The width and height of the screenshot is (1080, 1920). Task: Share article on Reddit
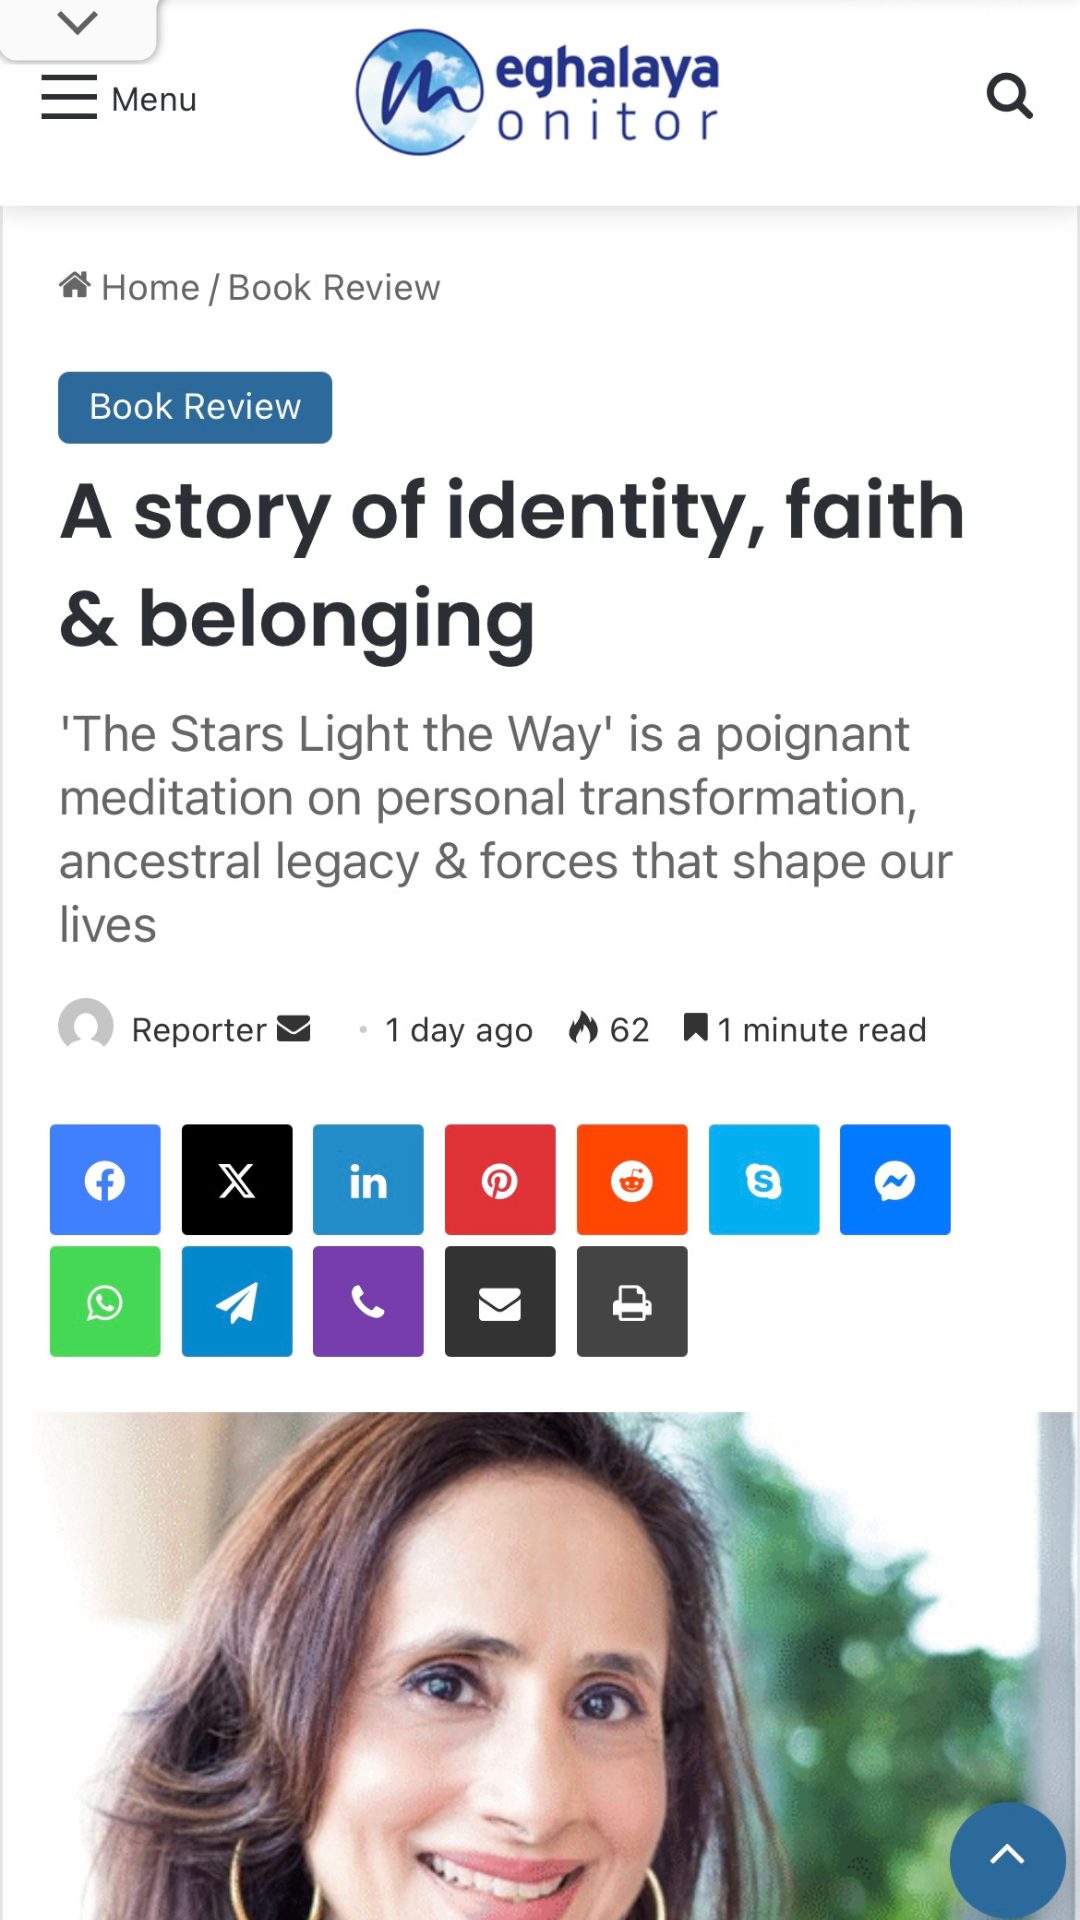[x=632, y=1180]
